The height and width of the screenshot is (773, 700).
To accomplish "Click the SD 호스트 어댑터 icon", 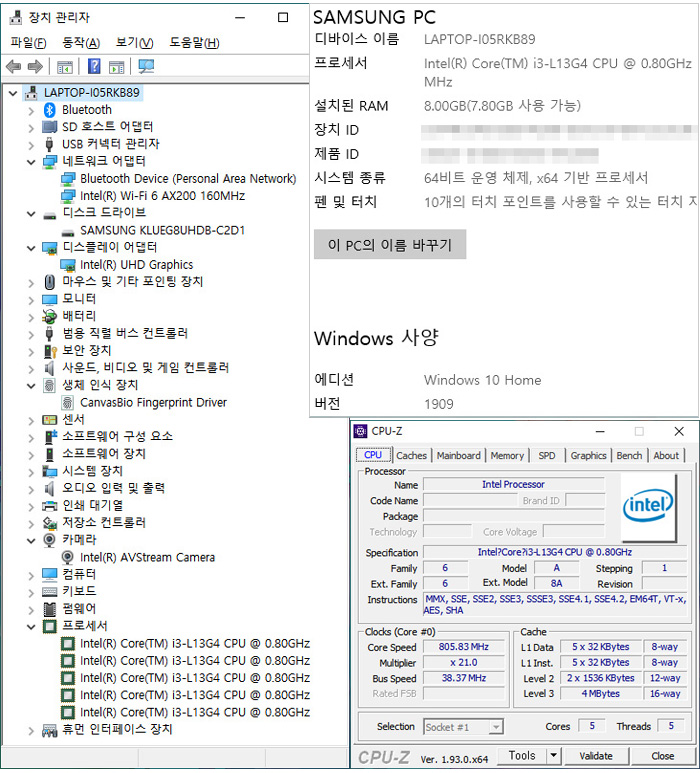I will pyautogui.click(x=49, y=127).
